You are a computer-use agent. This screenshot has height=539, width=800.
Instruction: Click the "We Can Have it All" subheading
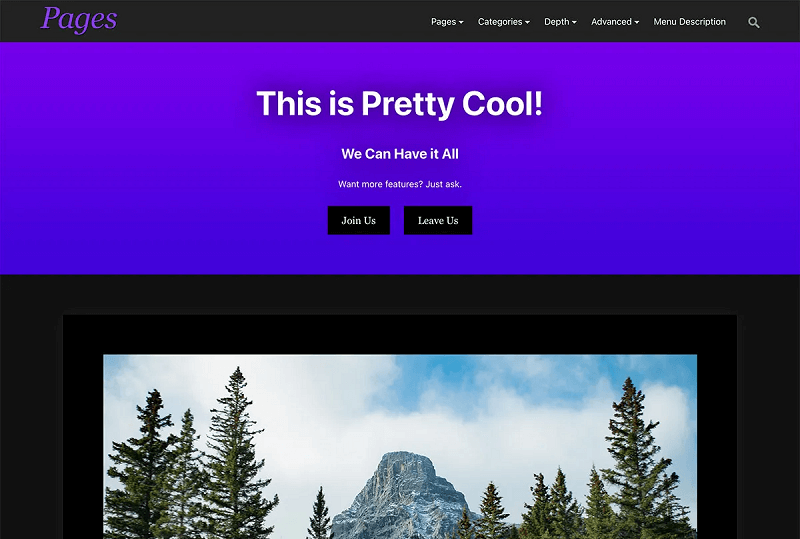coord(400,154)
